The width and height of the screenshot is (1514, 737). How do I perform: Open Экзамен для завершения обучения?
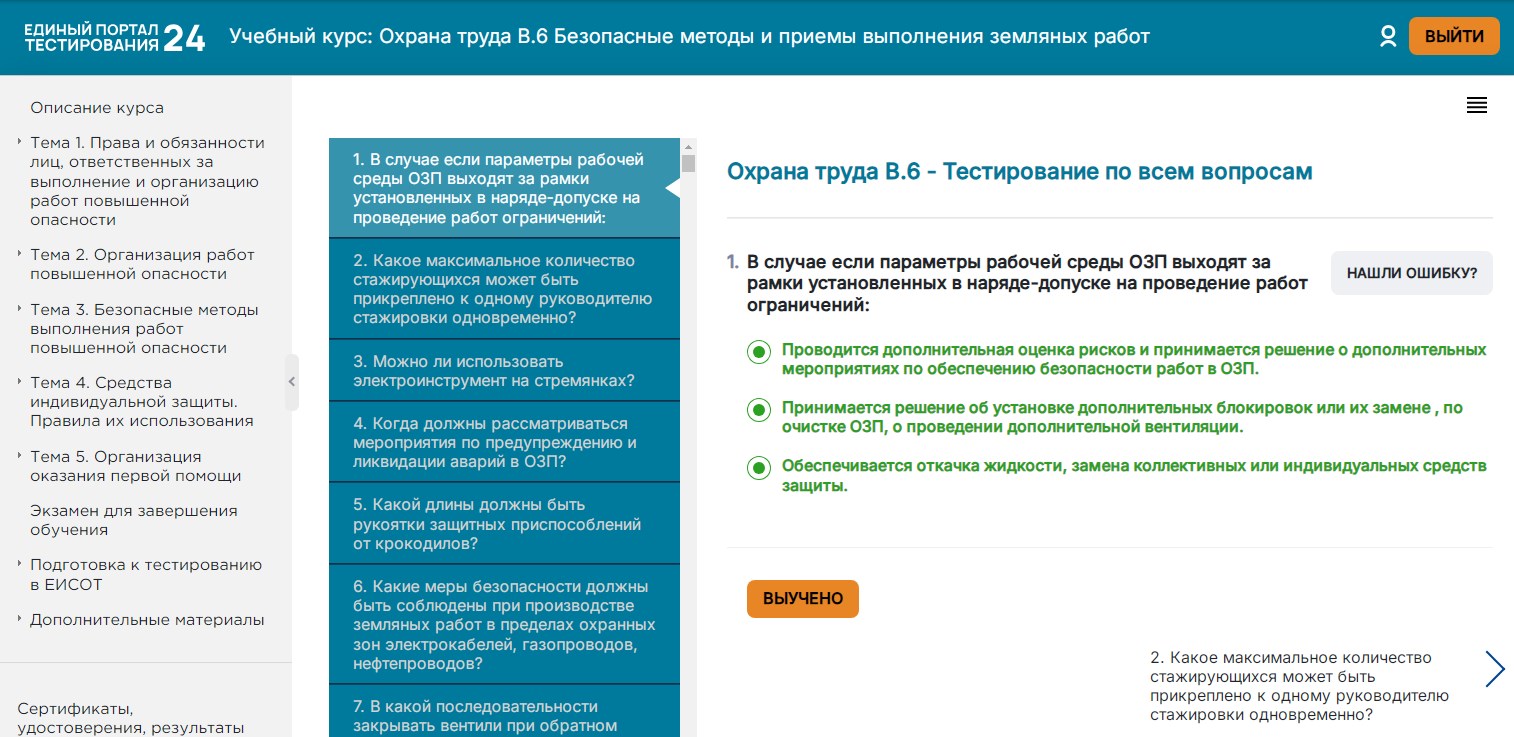pos(133,520)
